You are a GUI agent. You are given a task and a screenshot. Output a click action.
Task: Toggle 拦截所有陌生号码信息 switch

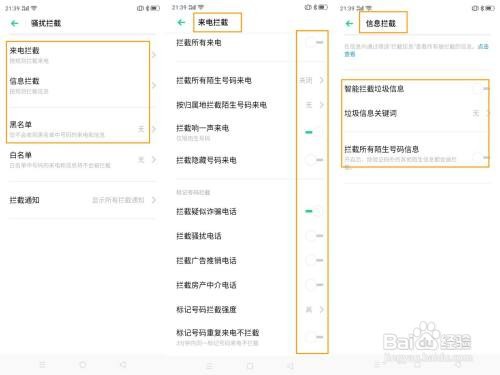pos(481,157)
